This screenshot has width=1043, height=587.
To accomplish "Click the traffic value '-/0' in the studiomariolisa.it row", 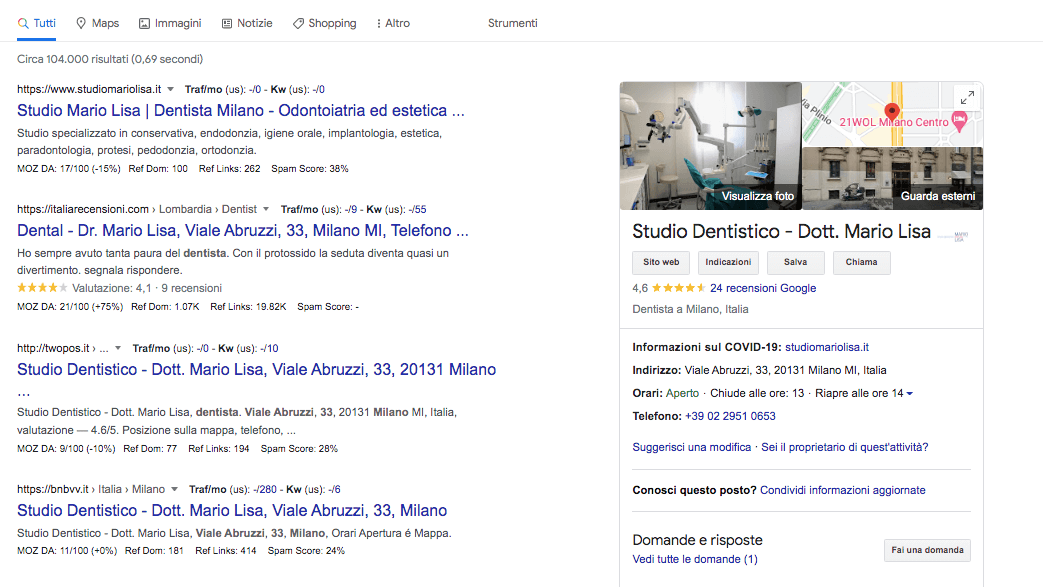I will (255, 89).
